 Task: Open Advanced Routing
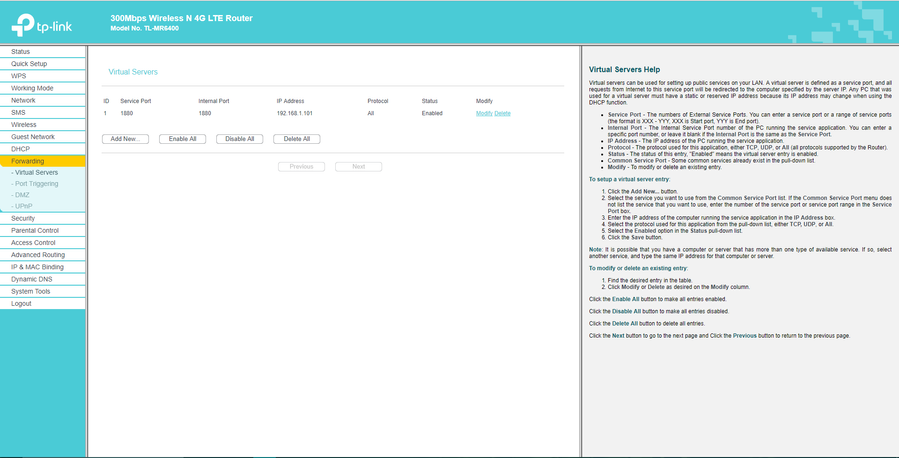42,255
